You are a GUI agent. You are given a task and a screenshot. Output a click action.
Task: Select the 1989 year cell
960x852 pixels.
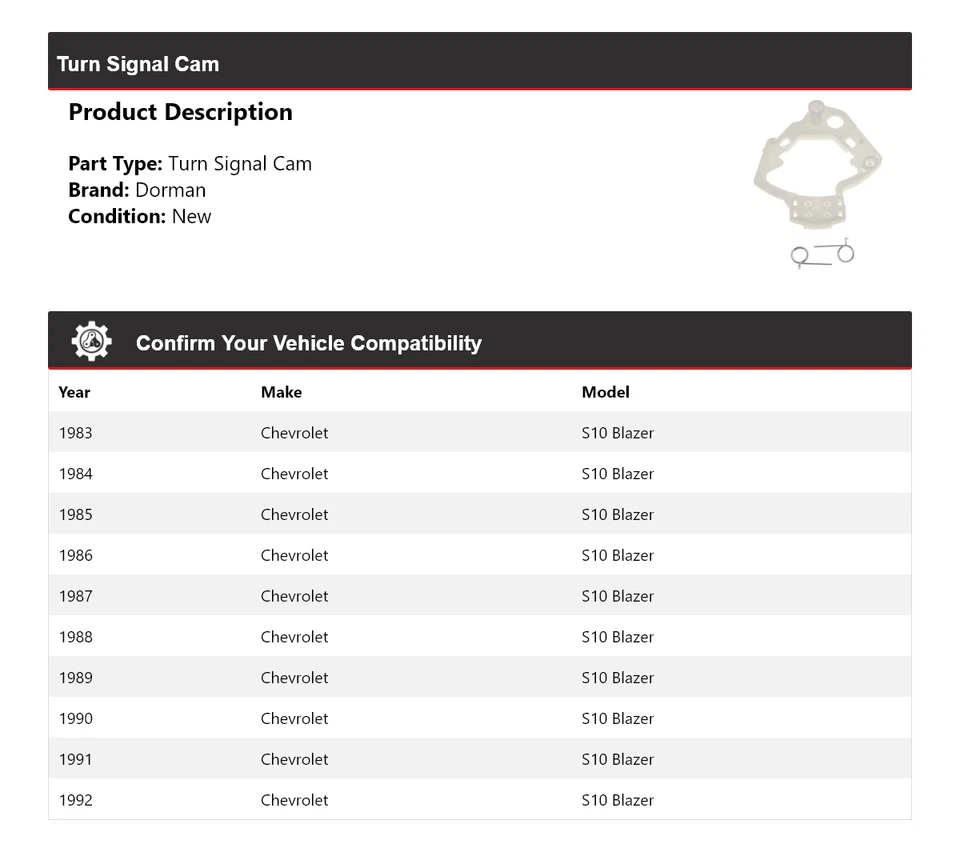[x=75, y=678]
